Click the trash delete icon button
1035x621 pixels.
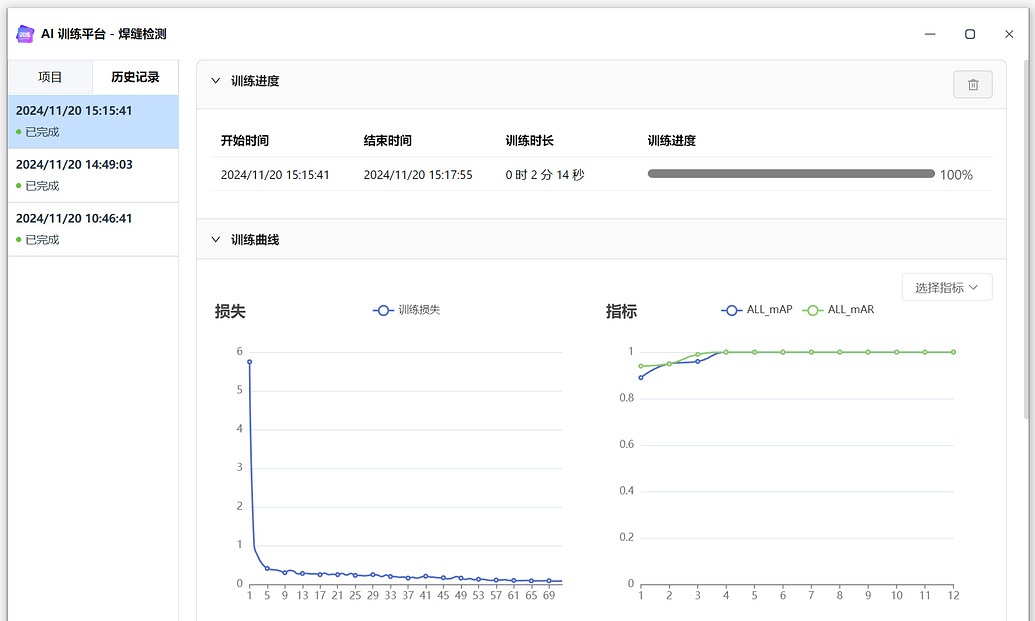coord(972,85)
